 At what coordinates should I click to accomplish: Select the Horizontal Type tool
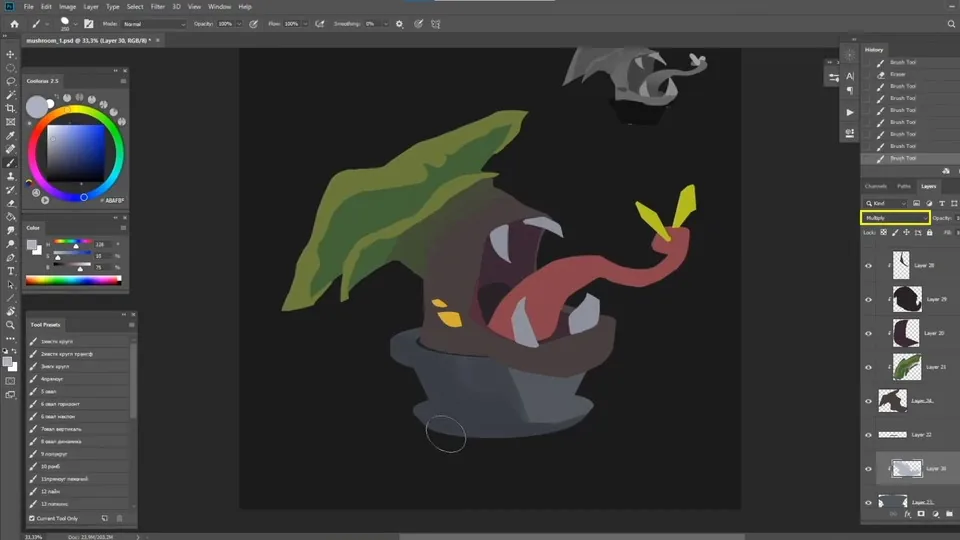(10, 271)
